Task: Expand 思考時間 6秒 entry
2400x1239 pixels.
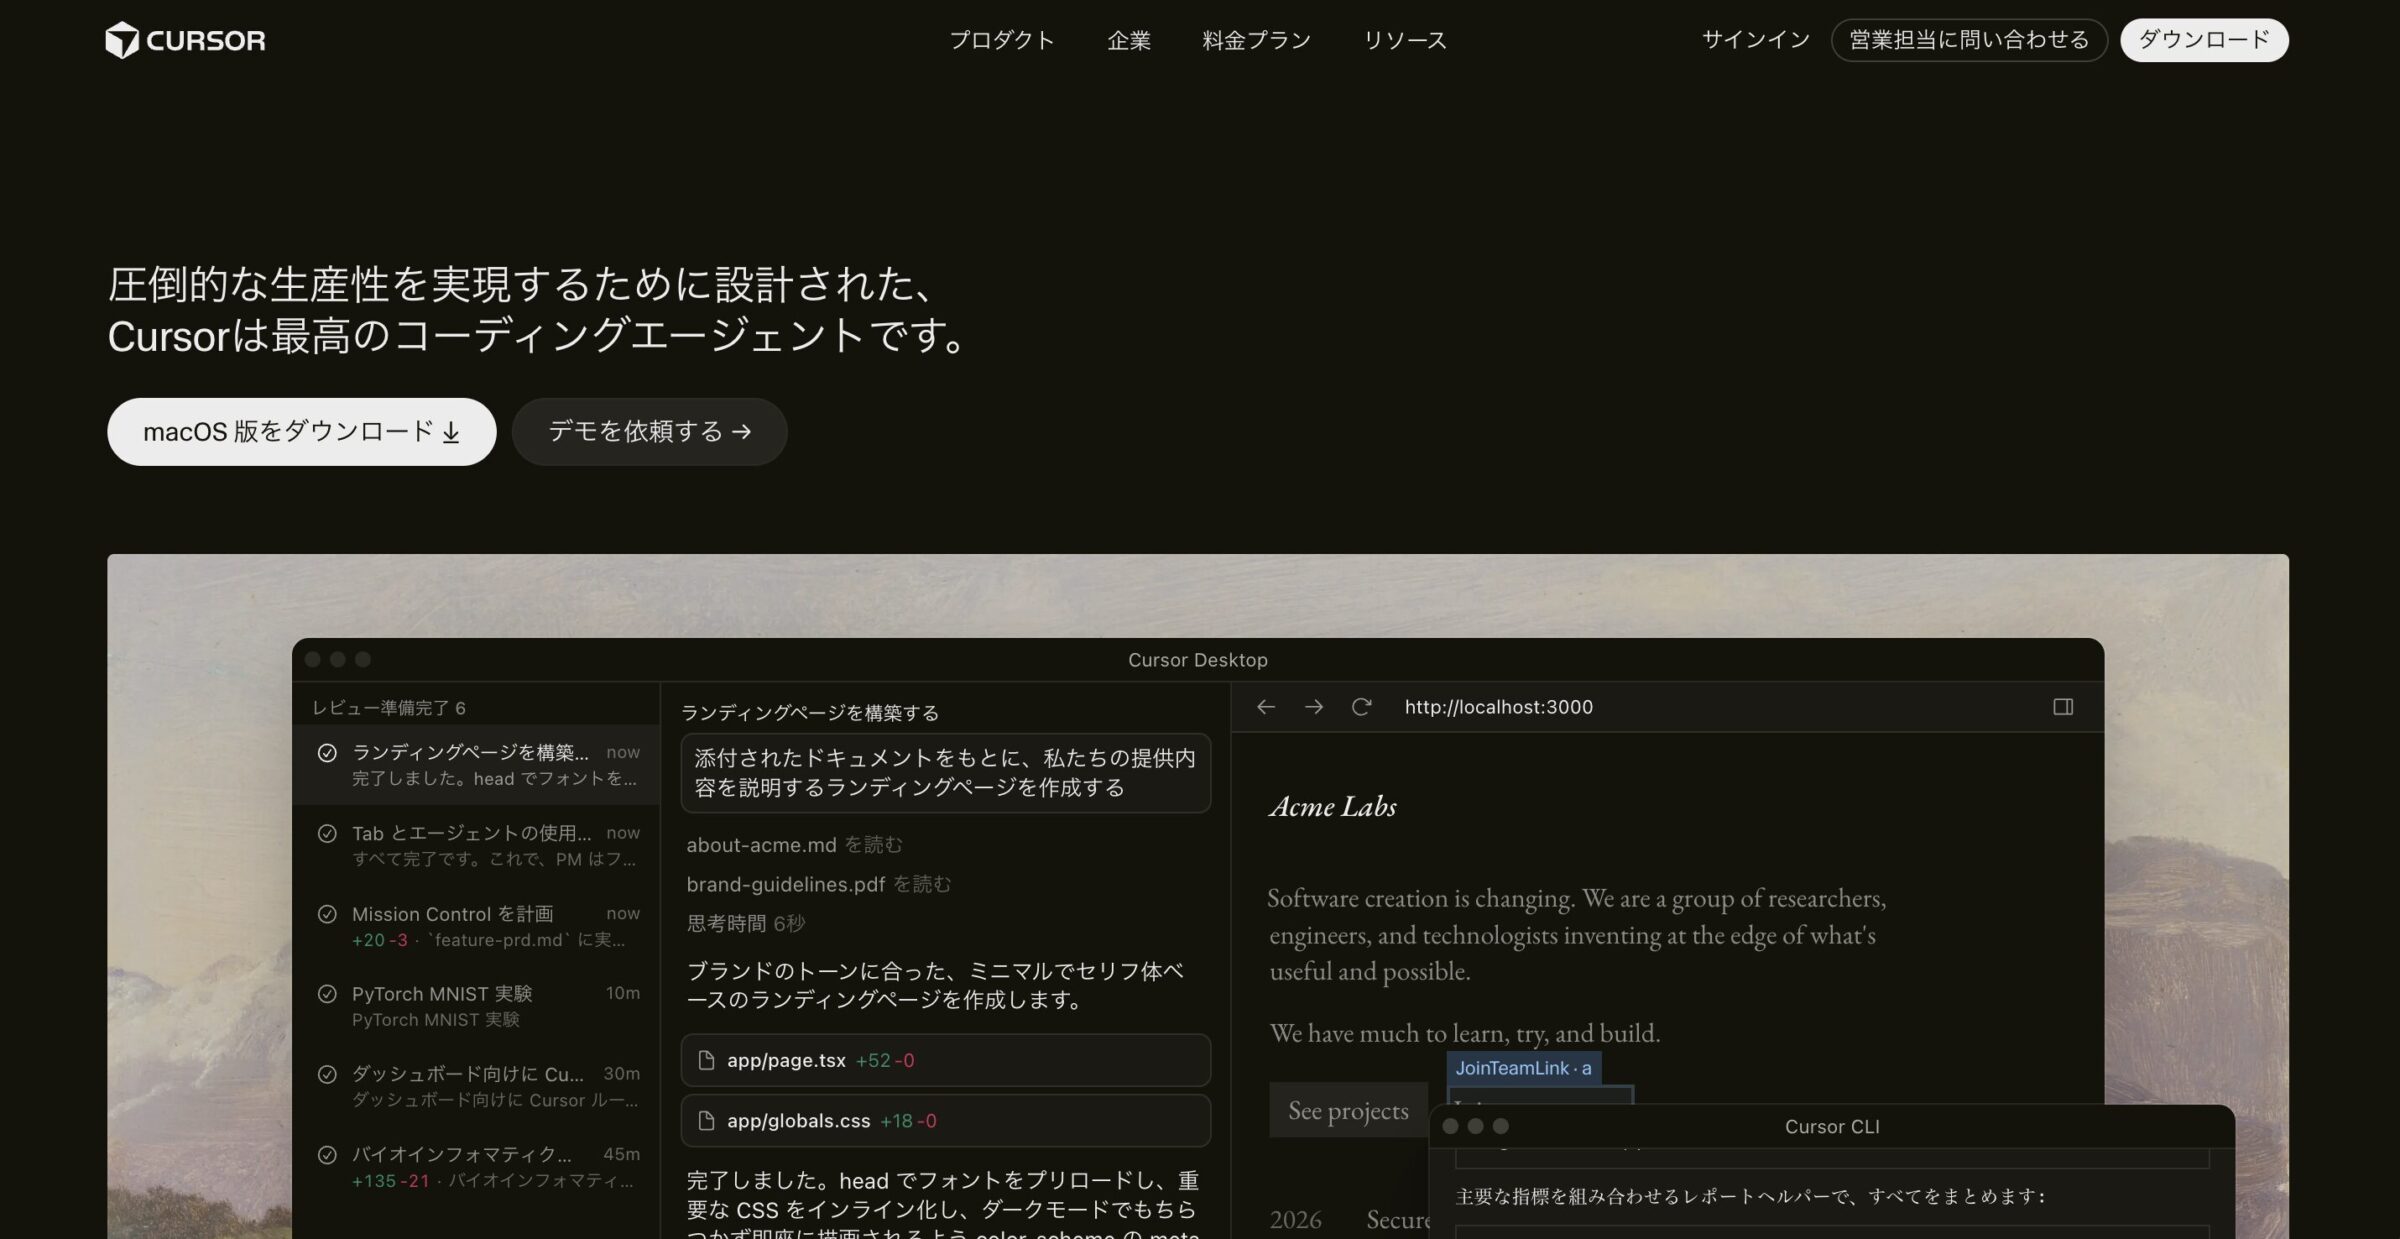Action: click(746, 923)
